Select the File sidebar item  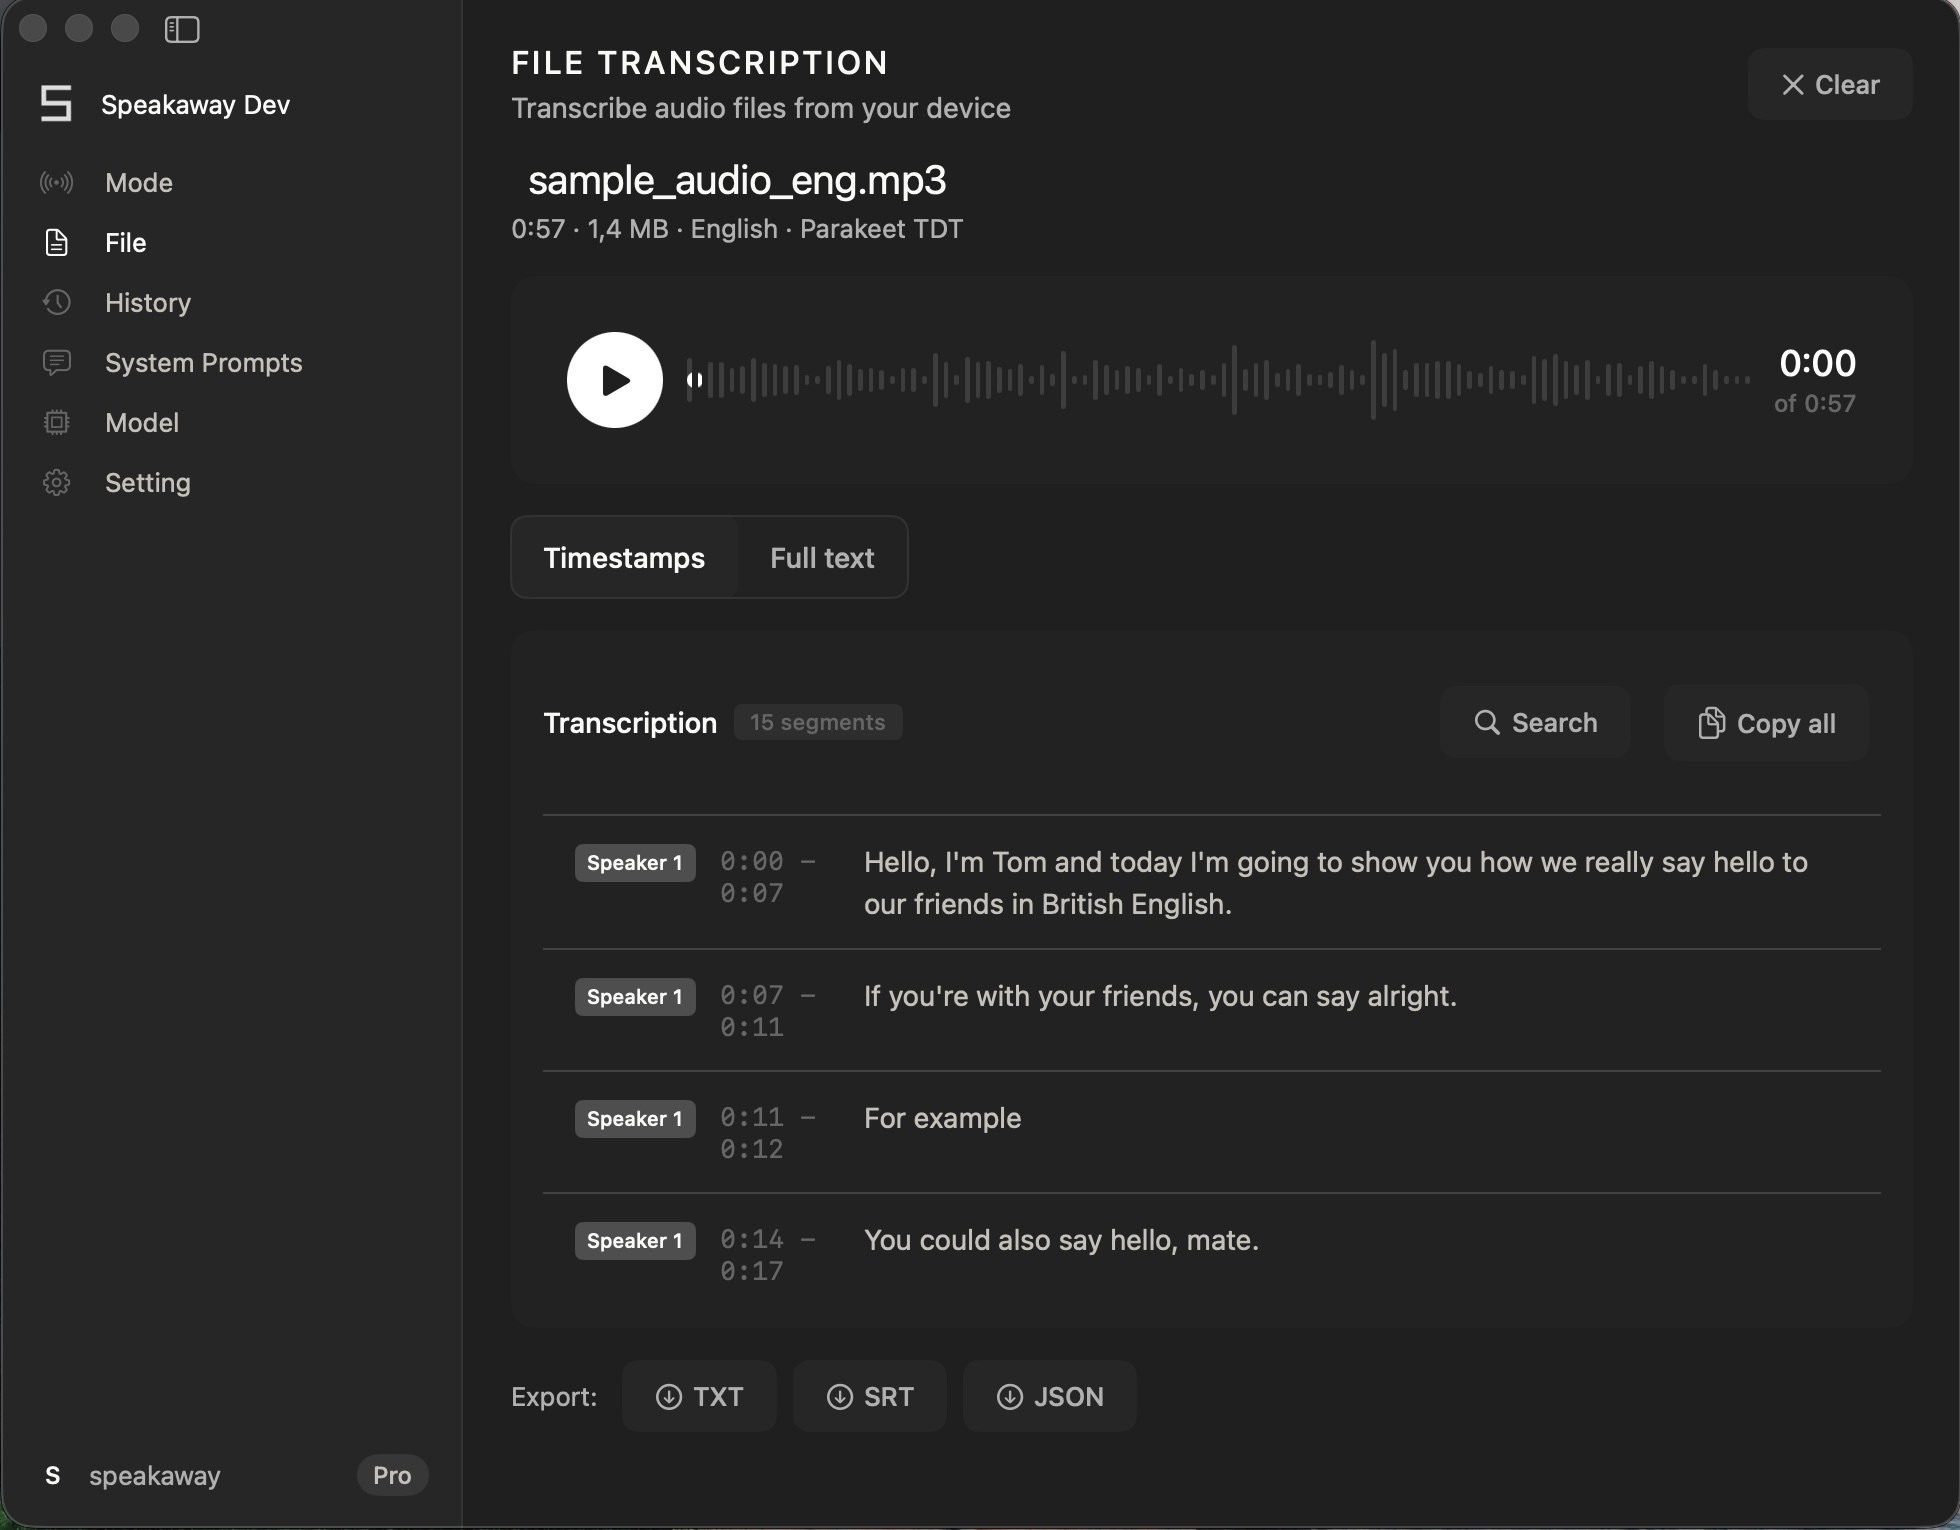pyautogui.click(x=126, y=243)
